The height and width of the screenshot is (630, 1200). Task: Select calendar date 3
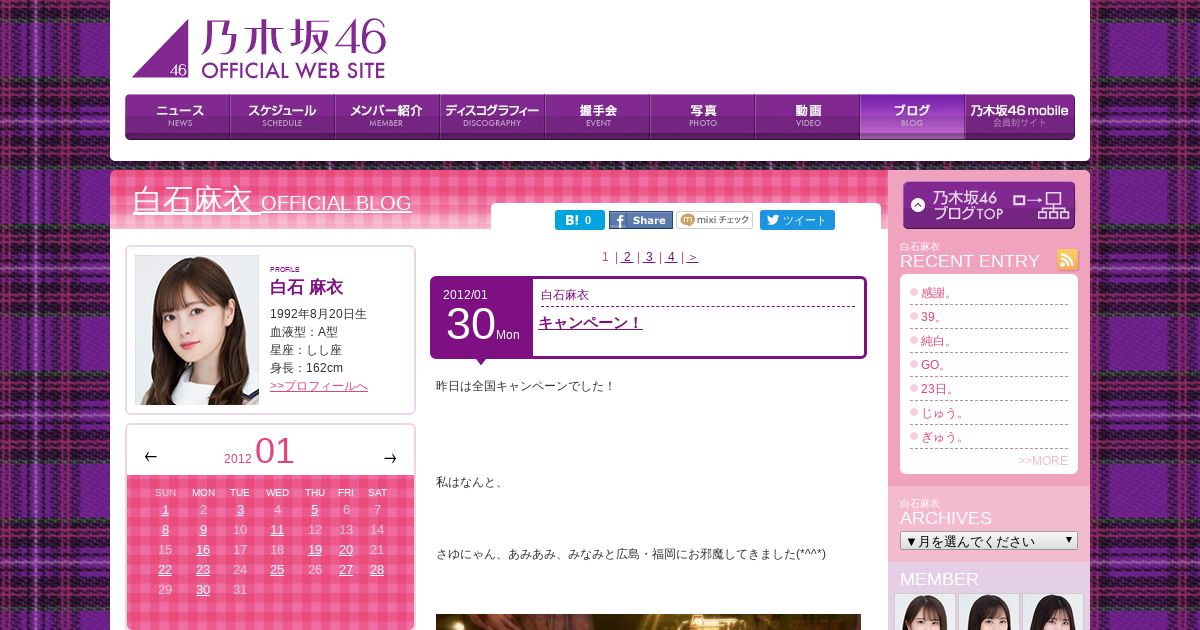[240, 510]
